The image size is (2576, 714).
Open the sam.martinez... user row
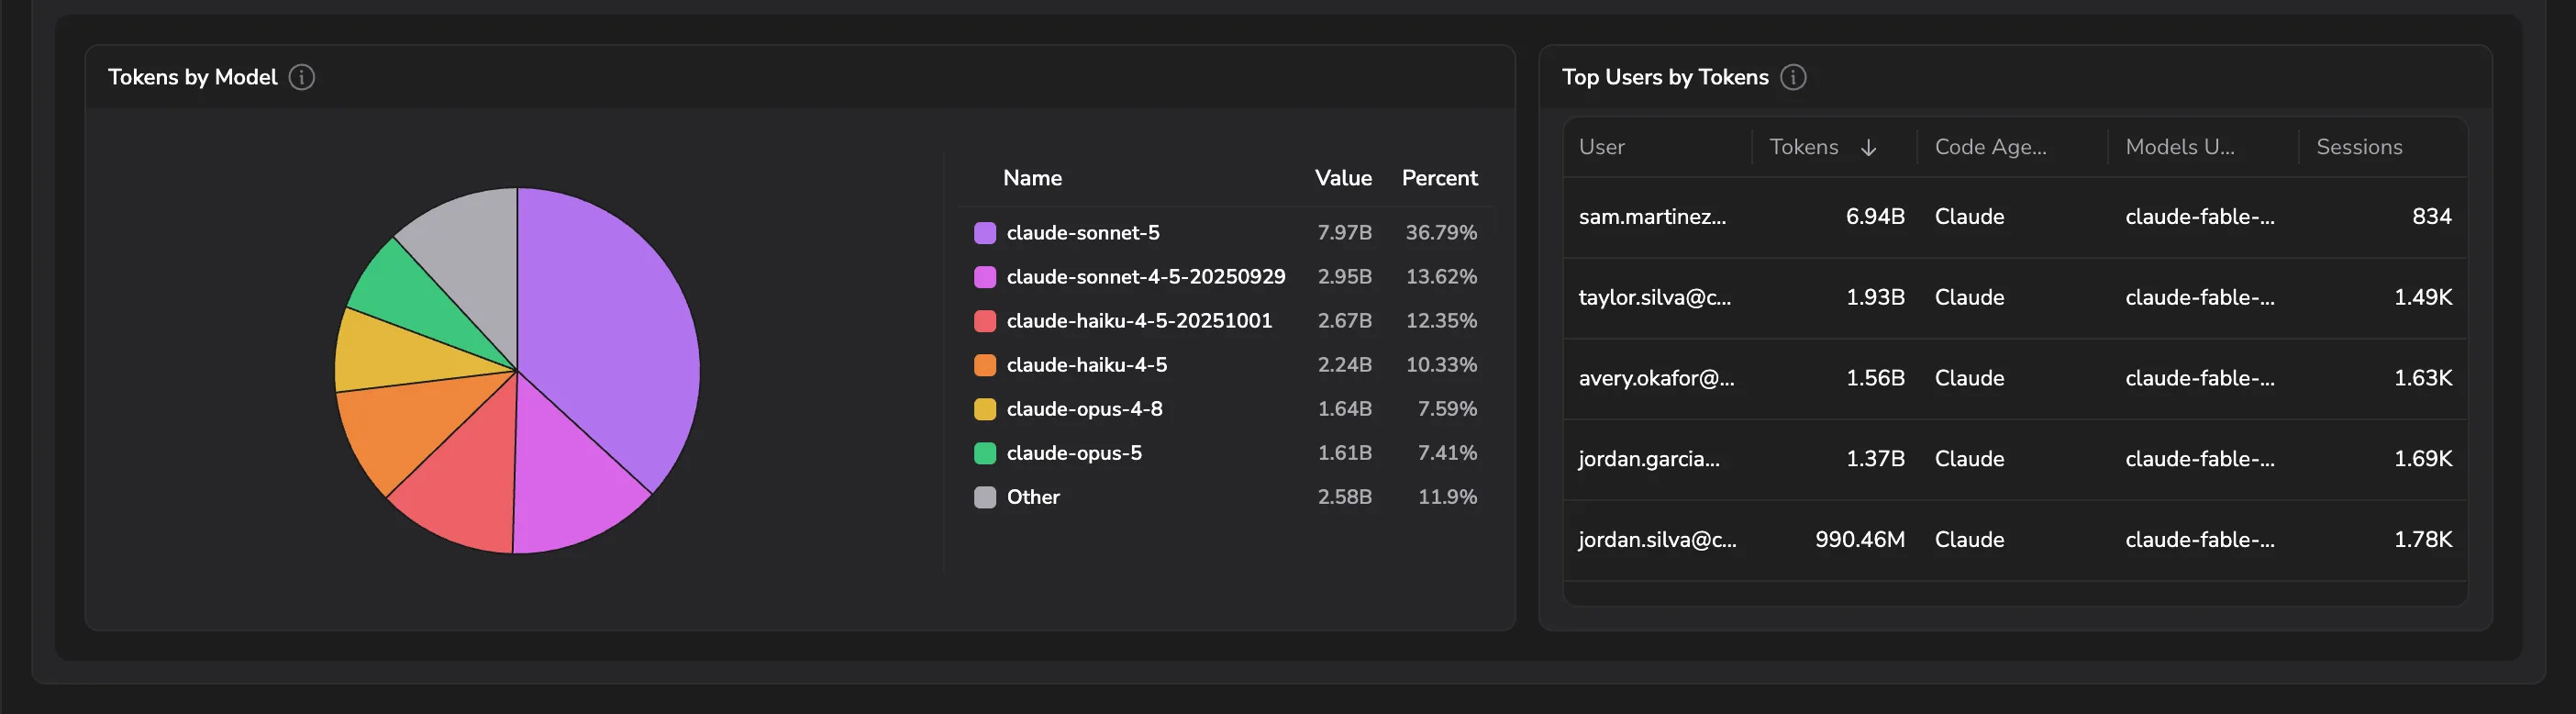pos(2015,217)
